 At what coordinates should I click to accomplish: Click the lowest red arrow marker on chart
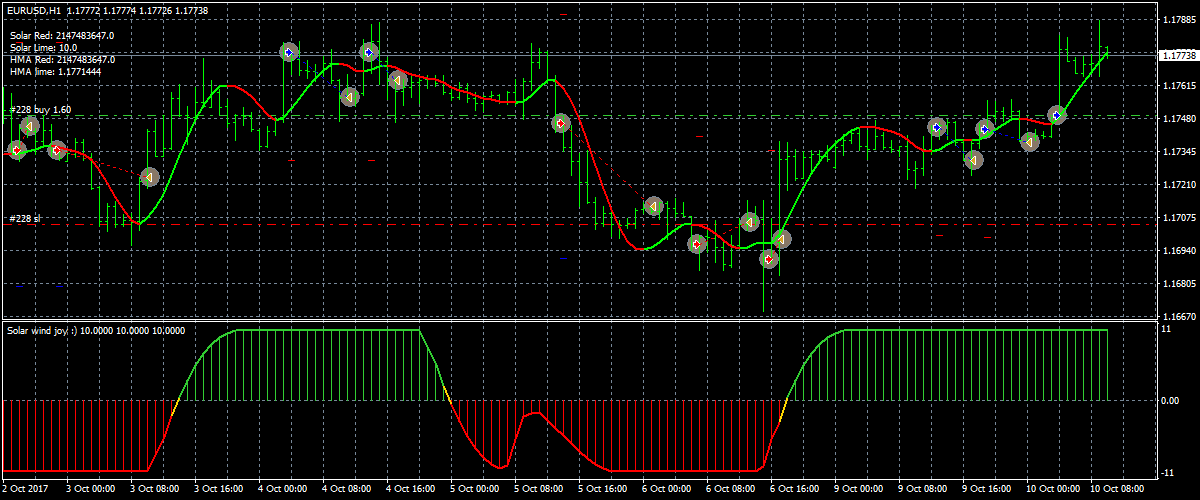click(768, 259)
